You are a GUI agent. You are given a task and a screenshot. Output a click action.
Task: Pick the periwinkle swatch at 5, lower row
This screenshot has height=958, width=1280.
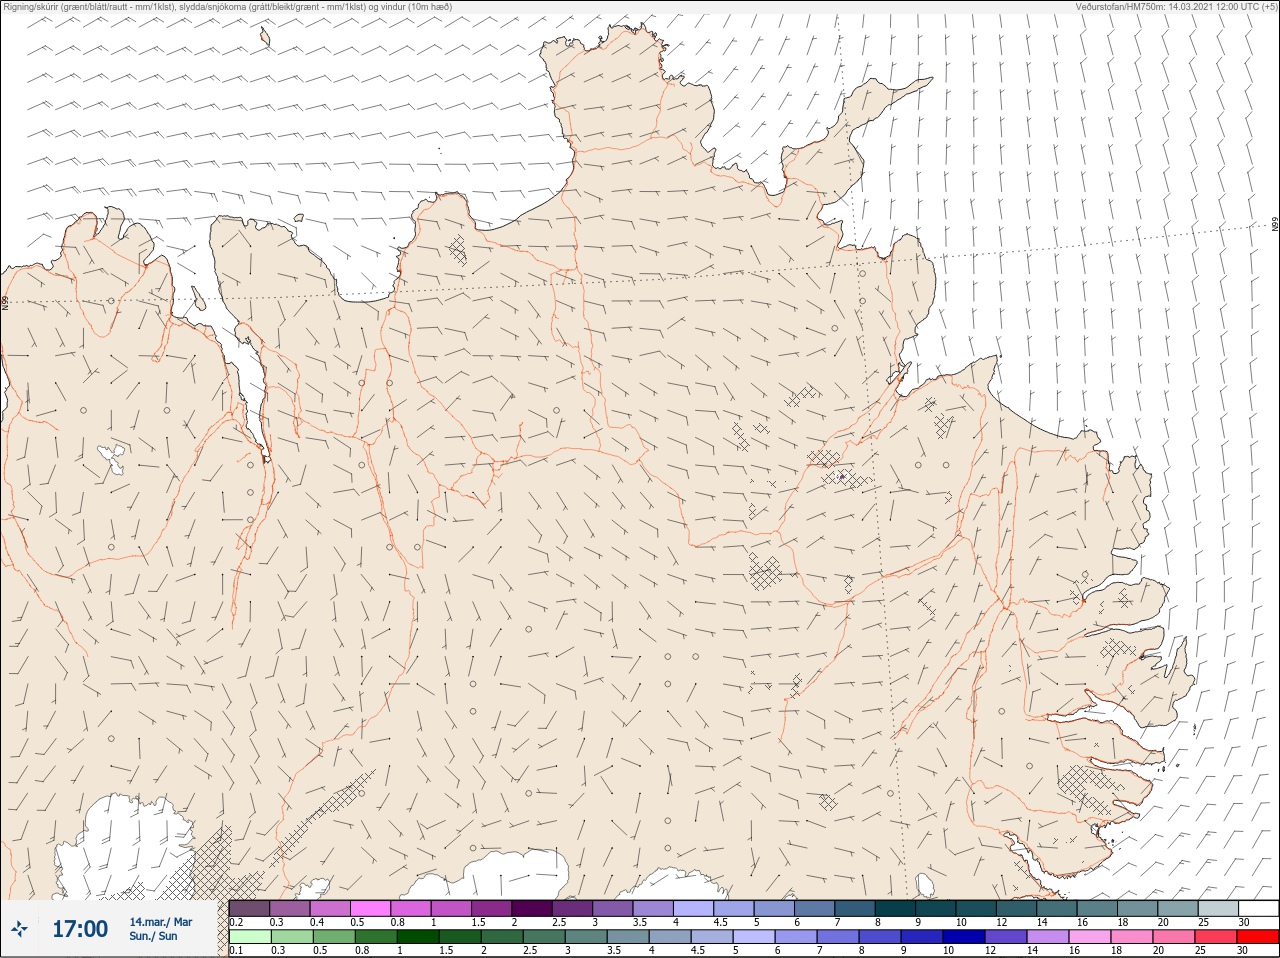tap(754, 937)
